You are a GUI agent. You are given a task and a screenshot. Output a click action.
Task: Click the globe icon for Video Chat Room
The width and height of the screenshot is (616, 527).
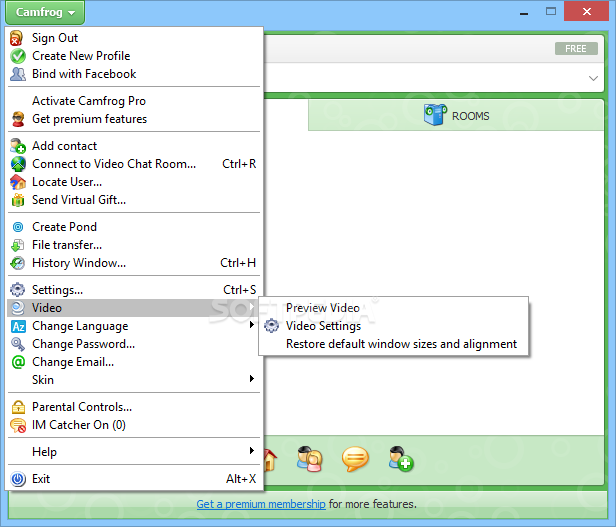coord(18,164)
